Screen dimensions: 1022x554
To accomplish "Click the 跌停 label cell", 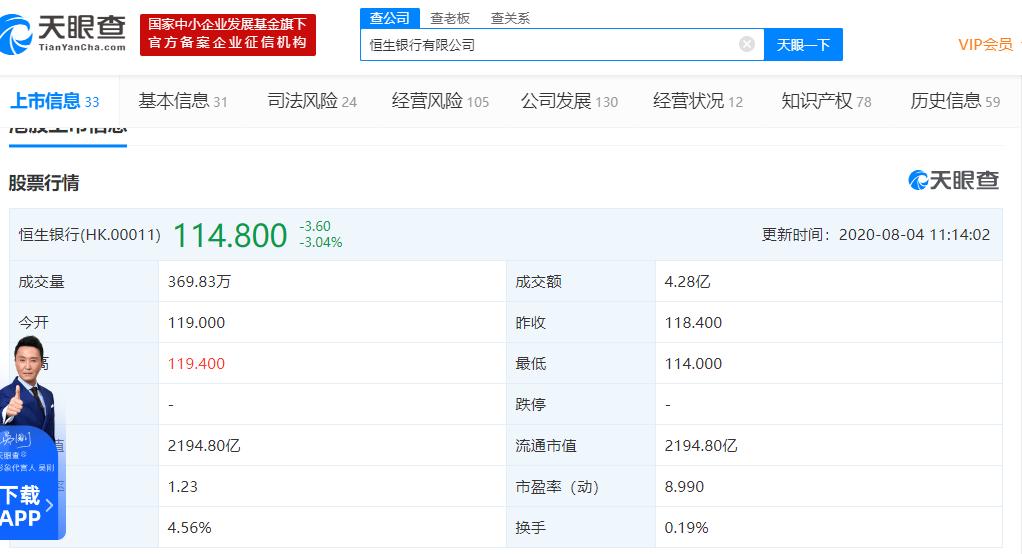I will 581,405.
